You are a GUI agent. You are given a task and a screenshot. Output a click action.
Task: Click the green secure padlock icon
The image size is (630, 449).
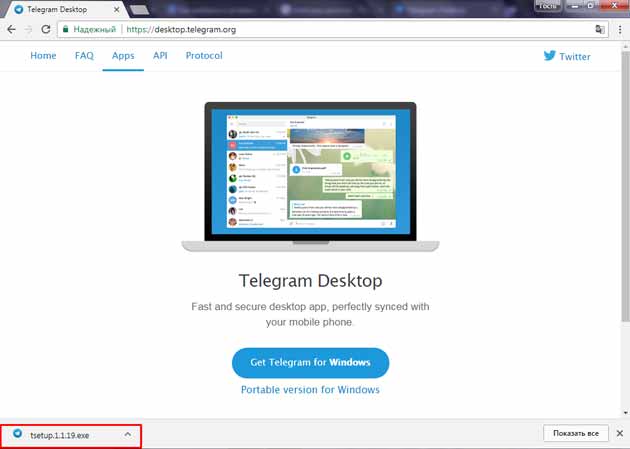(x=66, y=29)
